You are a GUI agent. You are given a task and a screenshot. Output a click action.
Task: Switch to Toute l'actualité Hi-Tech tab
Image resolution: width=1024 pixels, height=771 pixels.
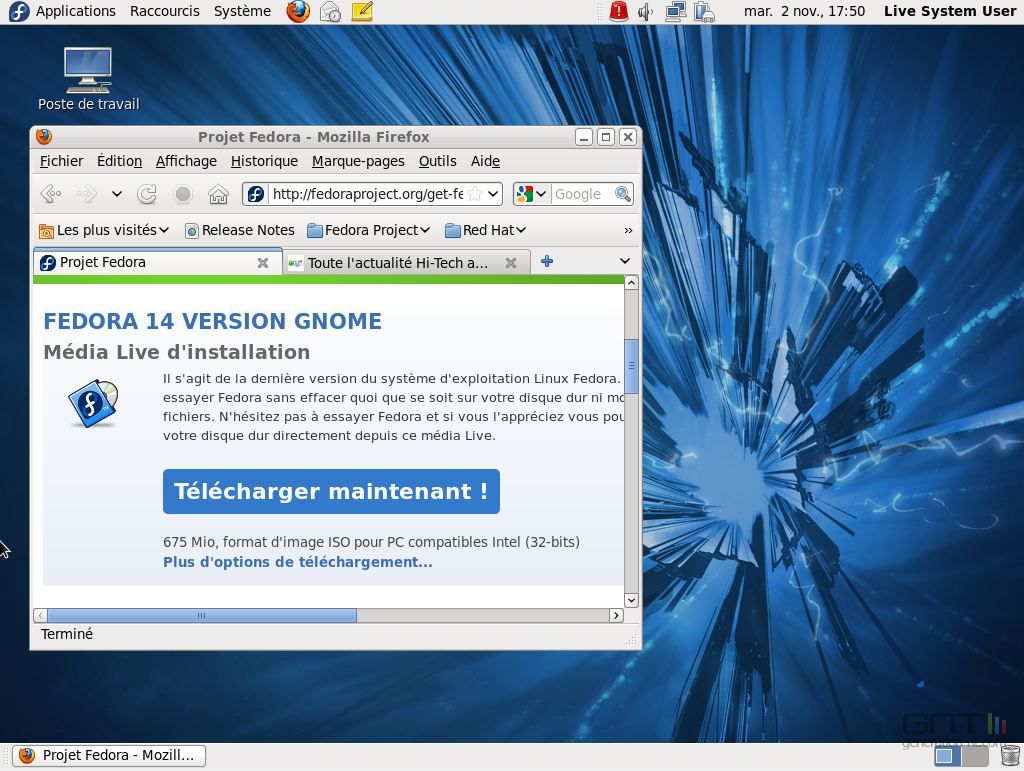pyautogui.click(x=405, y=263)
